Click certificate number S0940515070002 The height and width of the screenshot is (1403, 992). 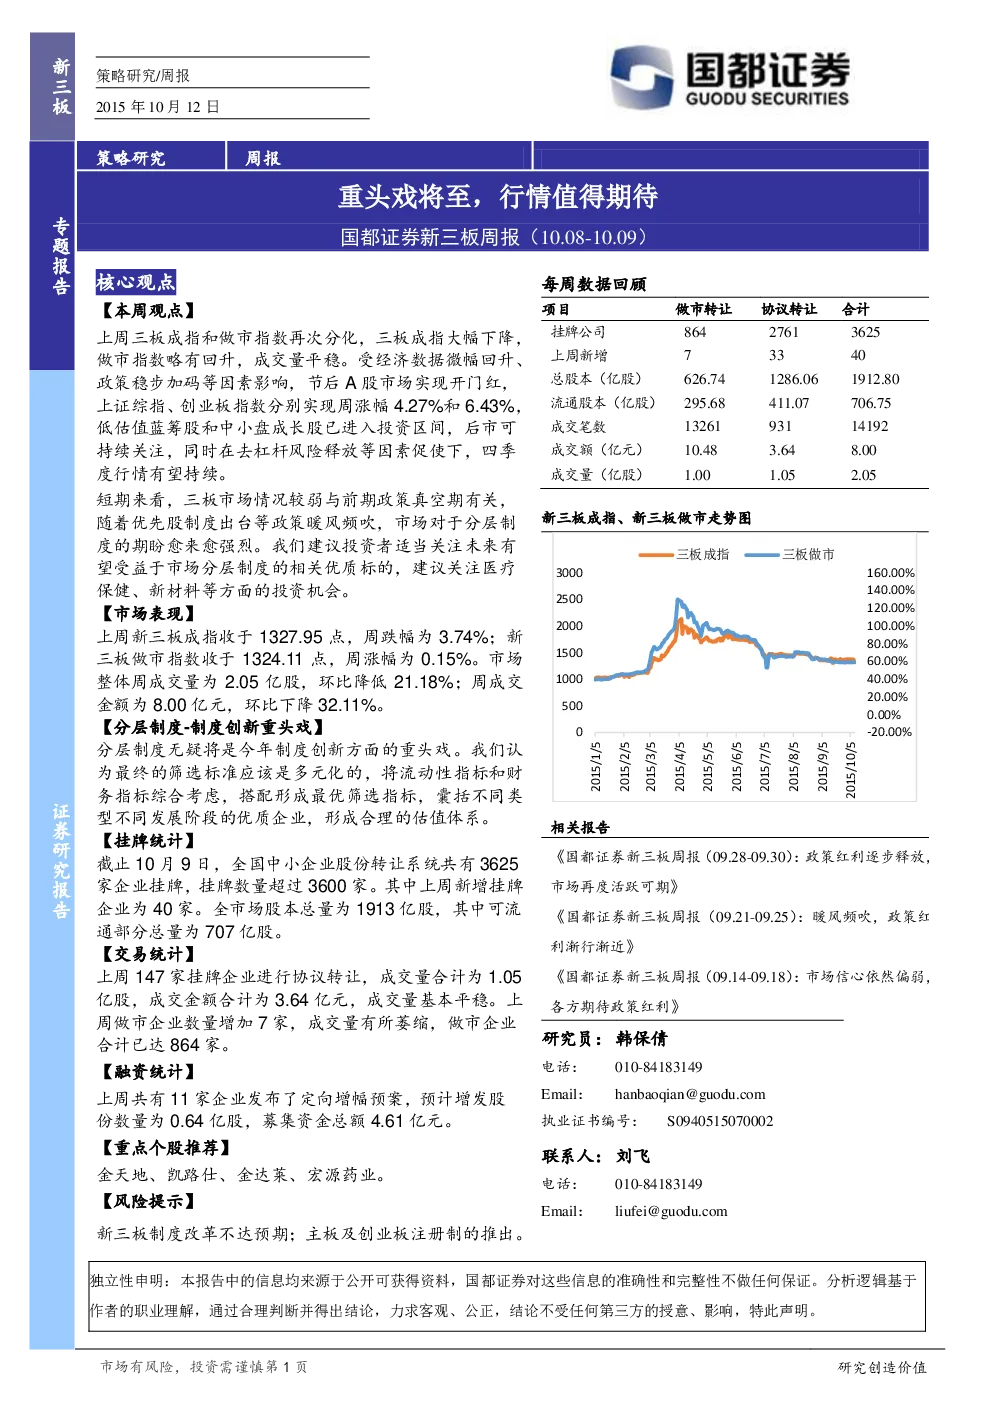pos(720,1121)
